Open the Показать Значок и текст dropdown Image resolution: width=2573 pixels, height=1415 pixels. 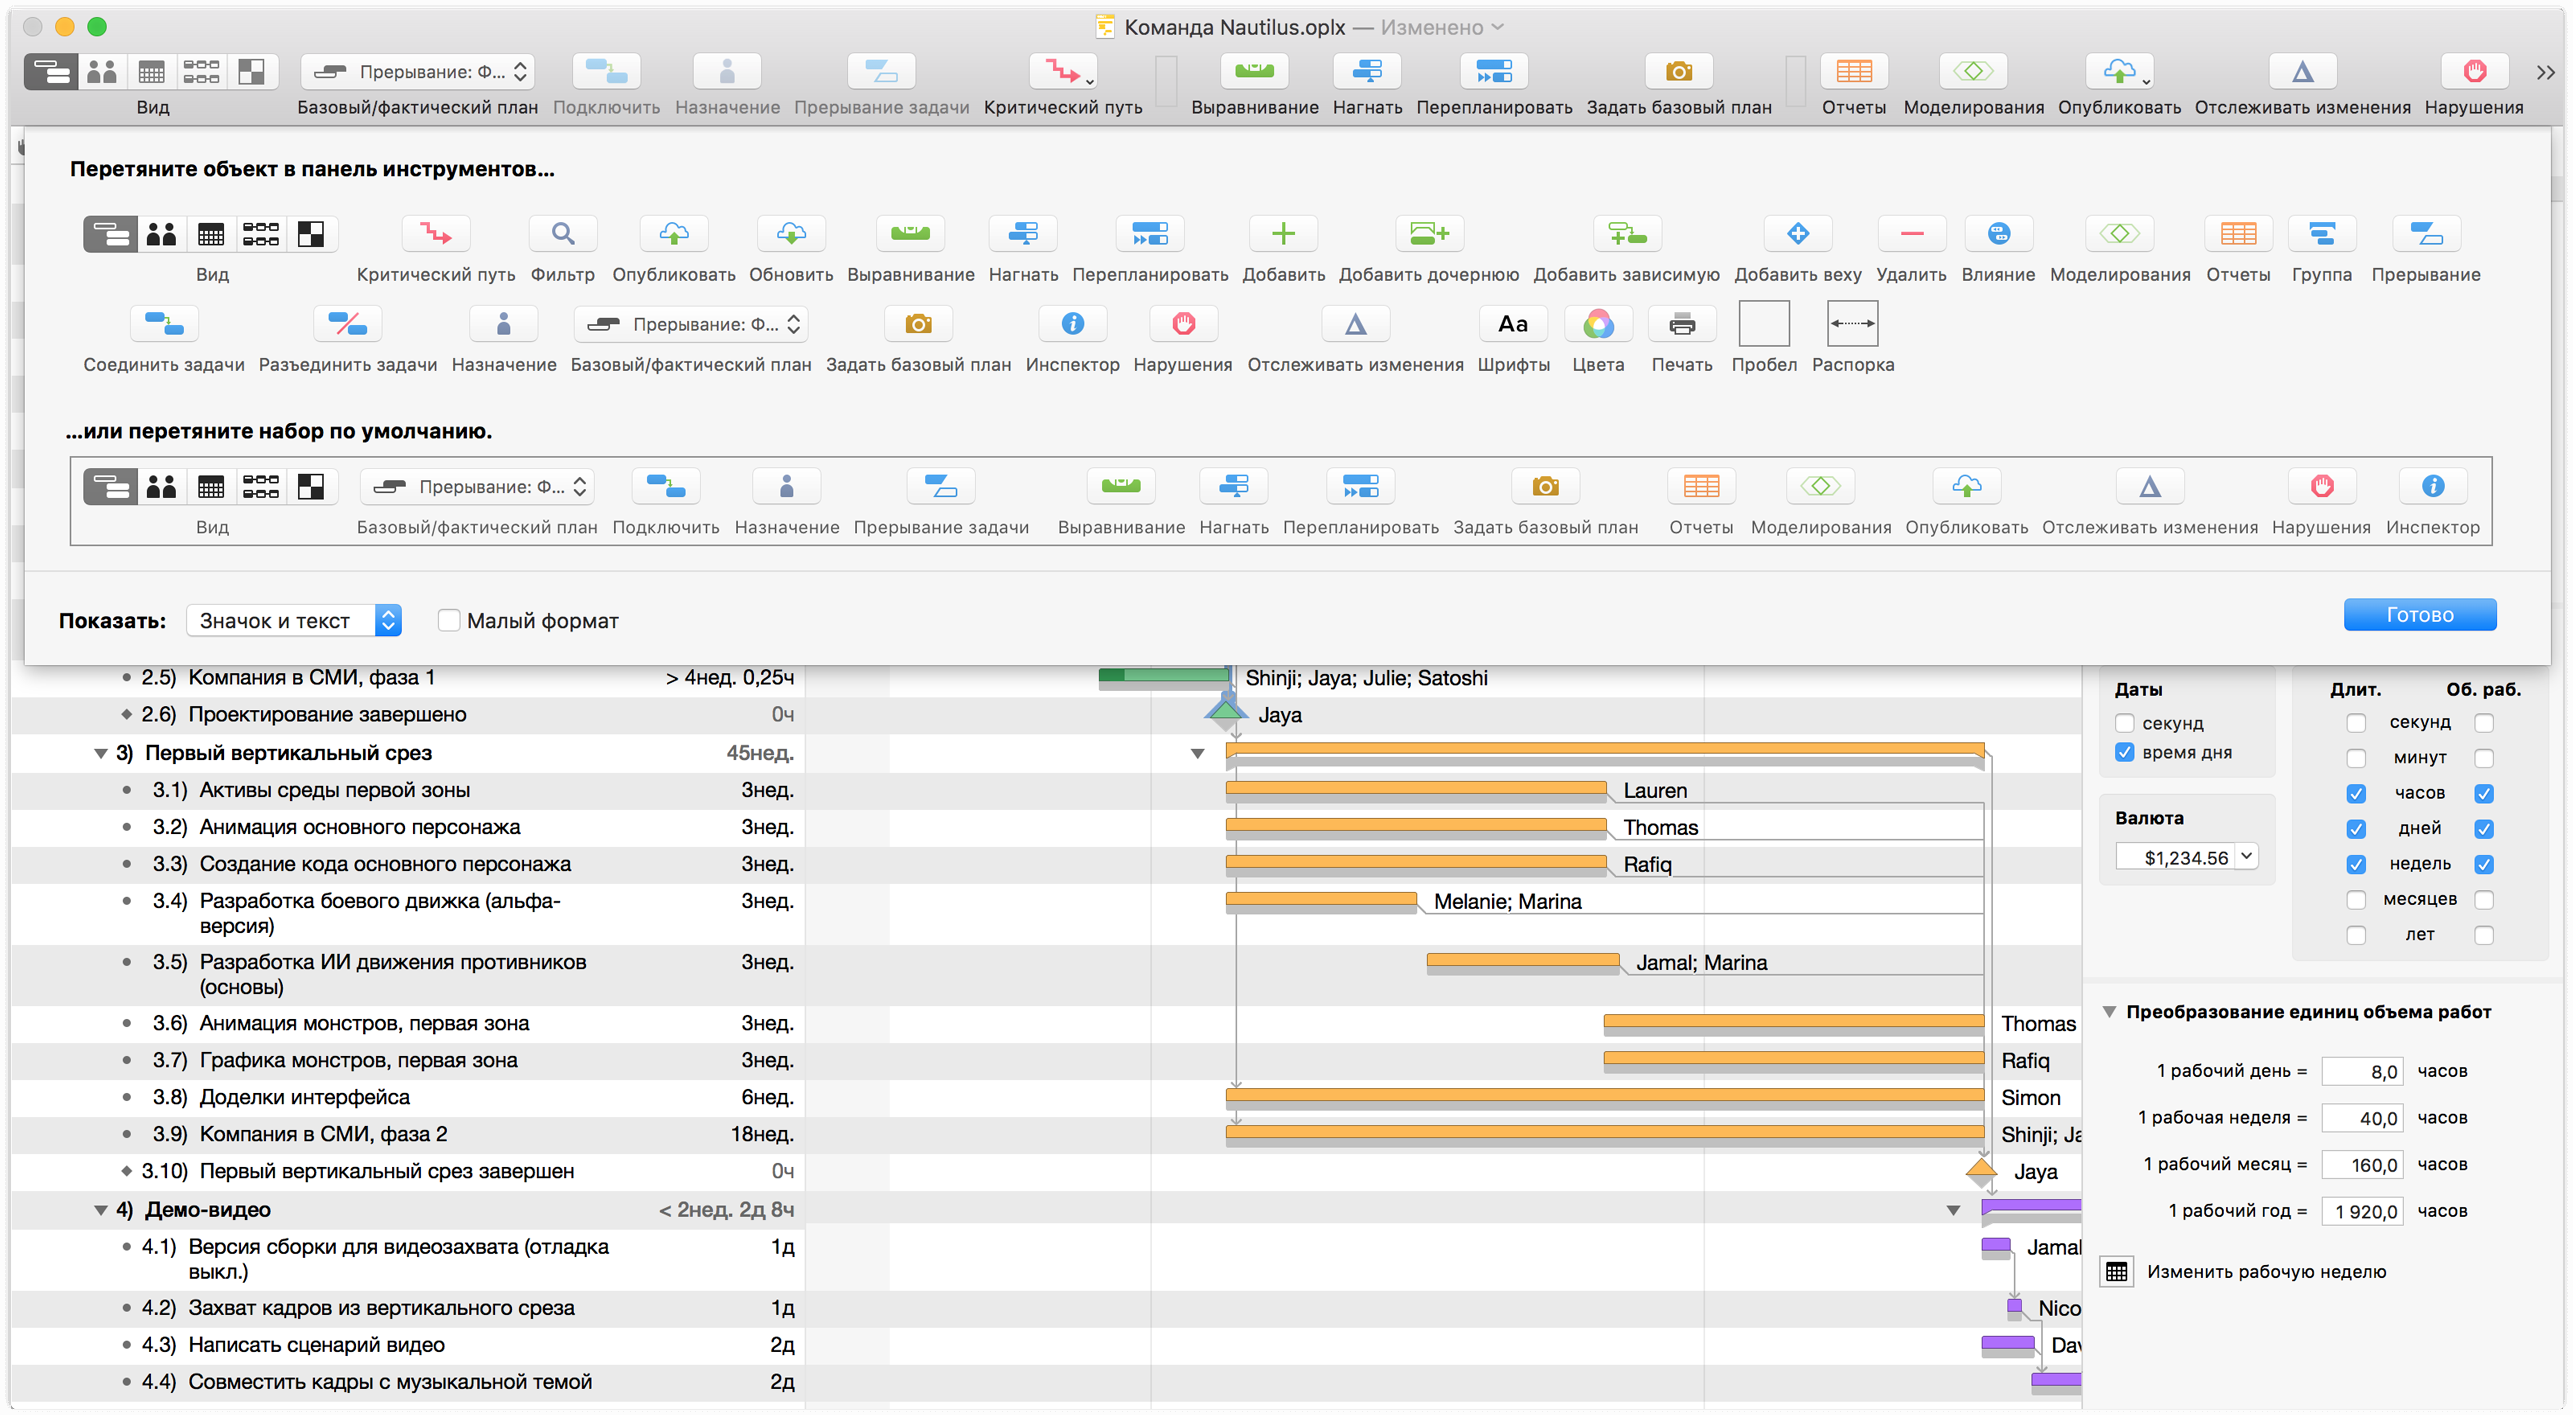293,621
